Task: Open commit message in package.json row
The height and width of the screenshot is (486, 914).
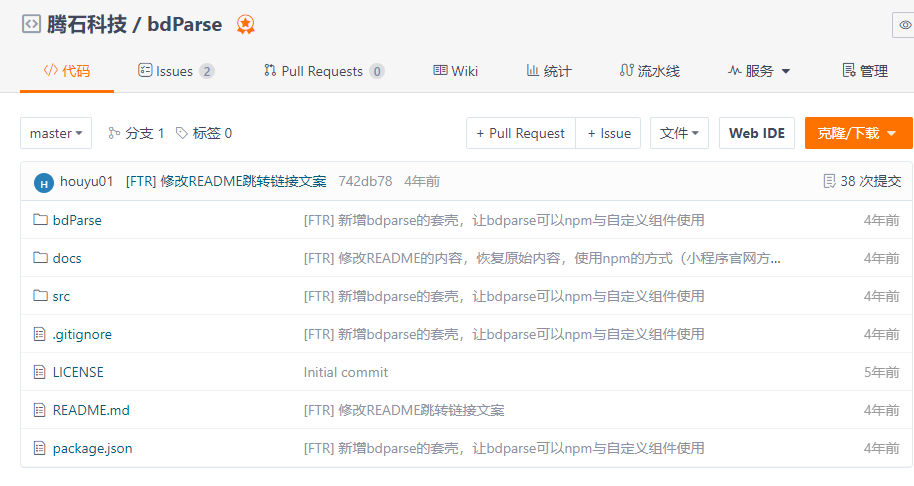Action: (504, 448)
